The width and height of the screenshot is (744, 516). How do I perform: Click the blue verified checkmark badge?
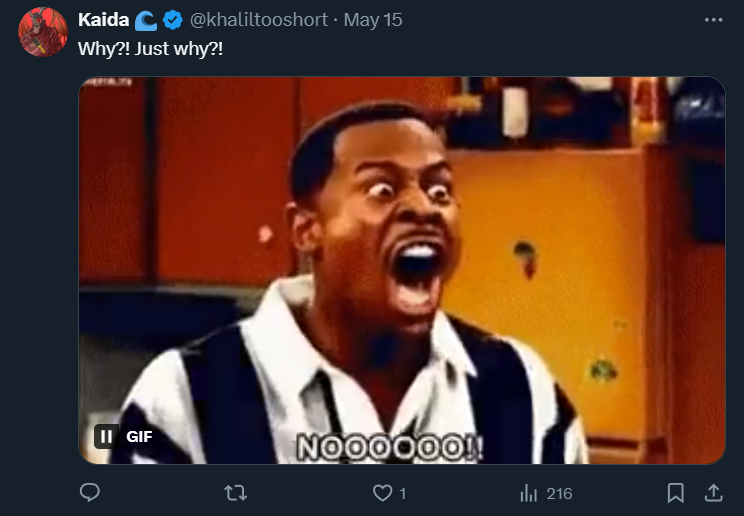173,20
